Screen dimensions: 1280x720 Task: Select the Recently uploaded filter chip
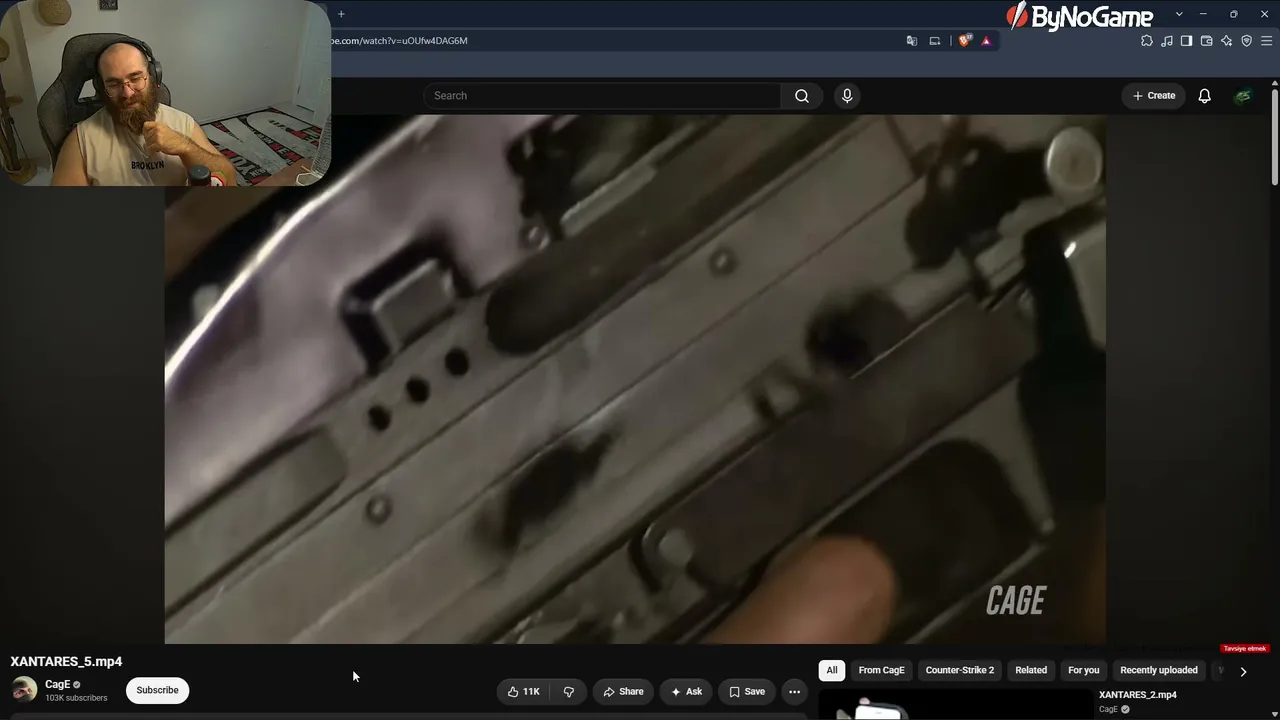(1159, 670)
